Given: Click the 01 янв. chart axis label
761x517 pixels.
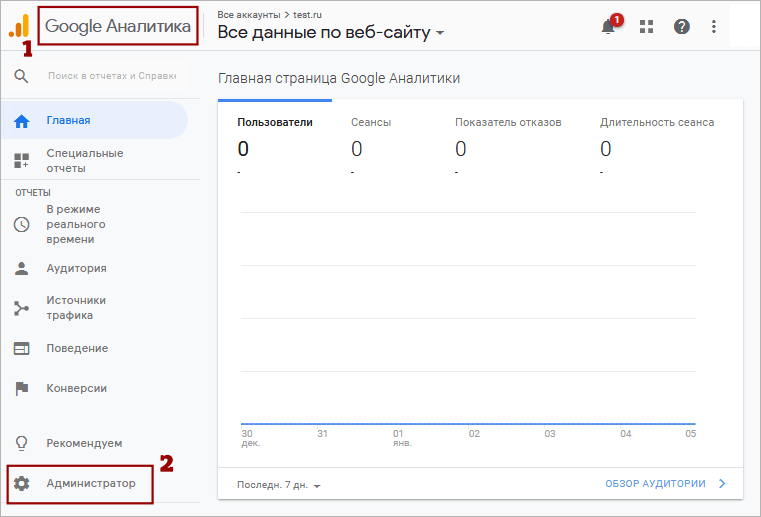Looking at the screenshot, I should coord(402,438).
